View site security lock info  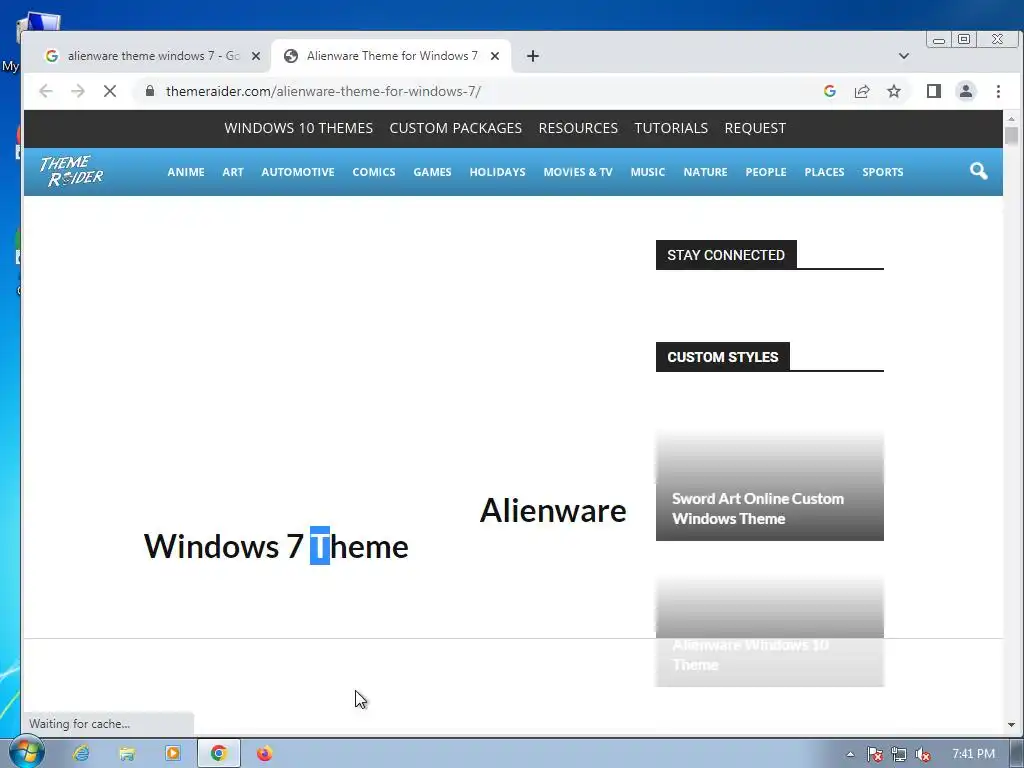pyautogui.click(x=150, y=91)
